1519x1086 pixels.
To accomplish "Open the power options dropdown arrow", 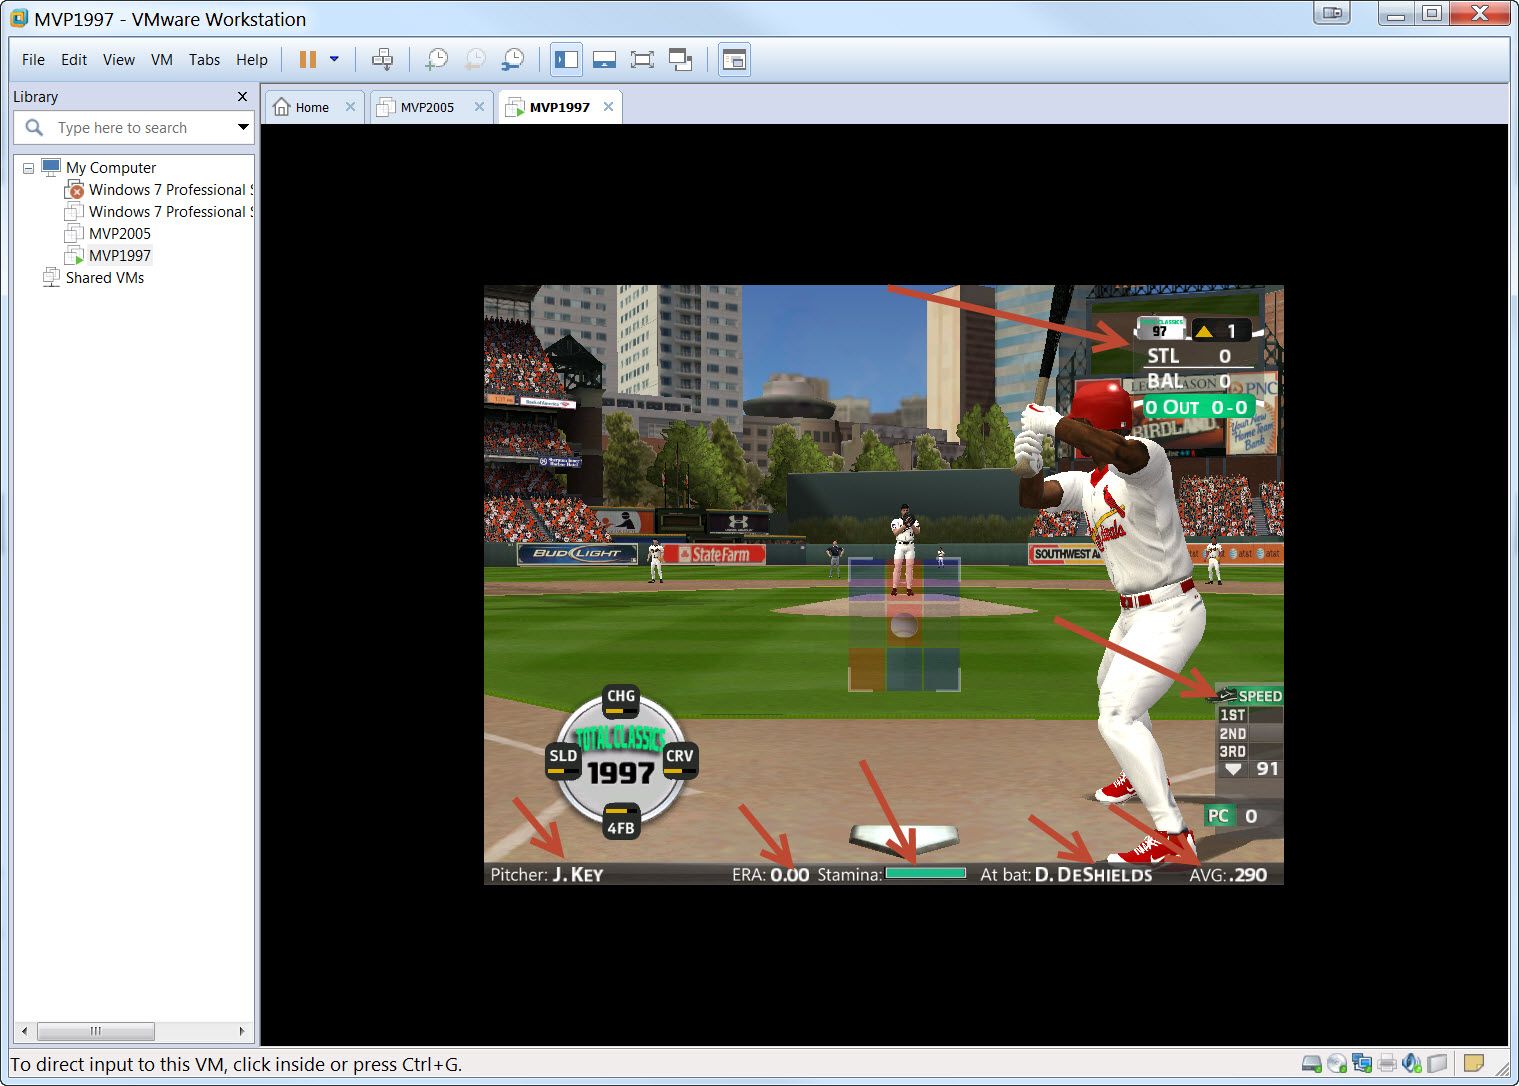I will (x=334, y=59).
